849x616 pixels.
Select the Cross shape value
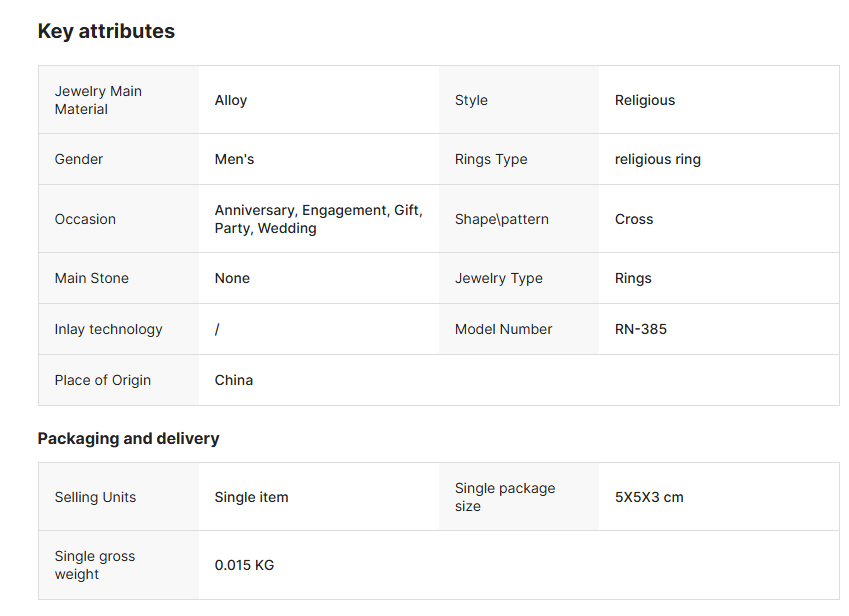click(x=634, y=219)
